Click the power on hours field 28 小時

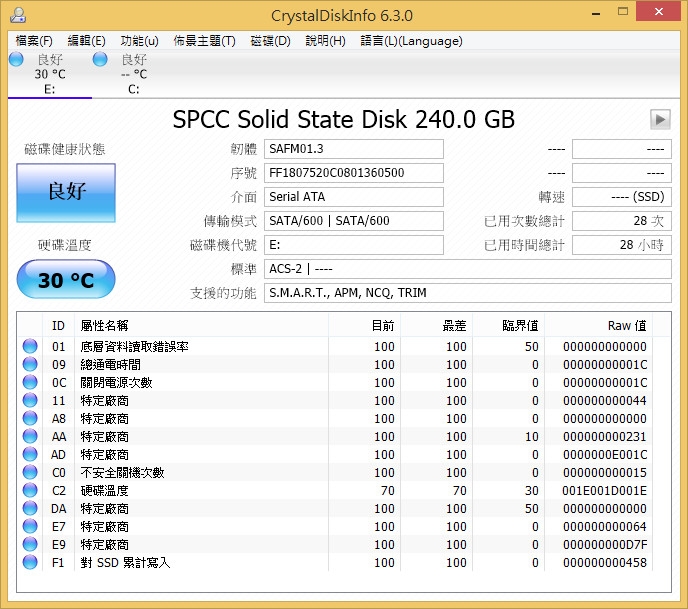622,245
